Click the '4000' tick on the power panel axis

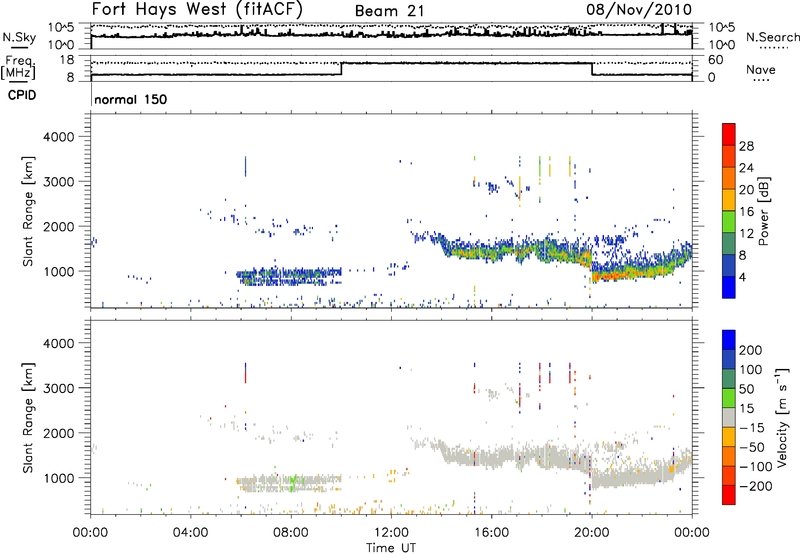[58, 137]
